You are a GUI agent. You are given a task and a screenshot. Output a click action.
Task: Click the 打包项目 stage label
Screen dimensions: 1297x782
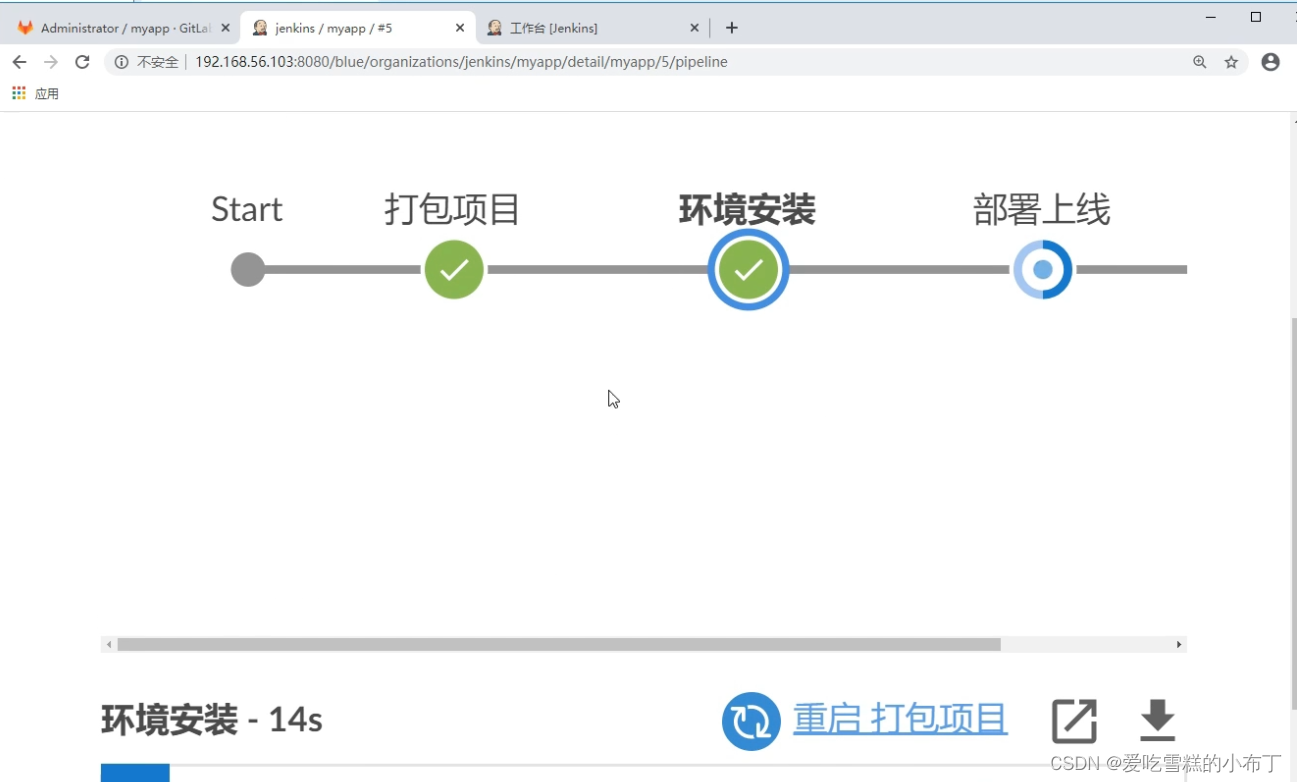[x=453, y=210]
